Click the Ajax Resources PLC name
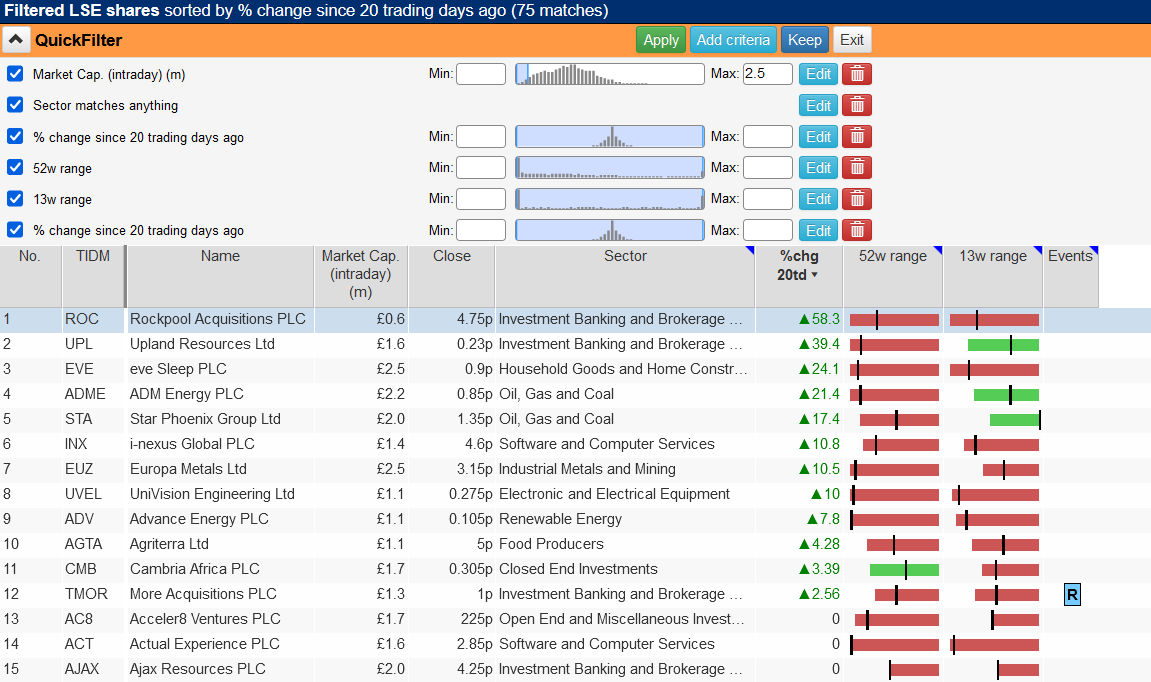 [x=197, y=669]
